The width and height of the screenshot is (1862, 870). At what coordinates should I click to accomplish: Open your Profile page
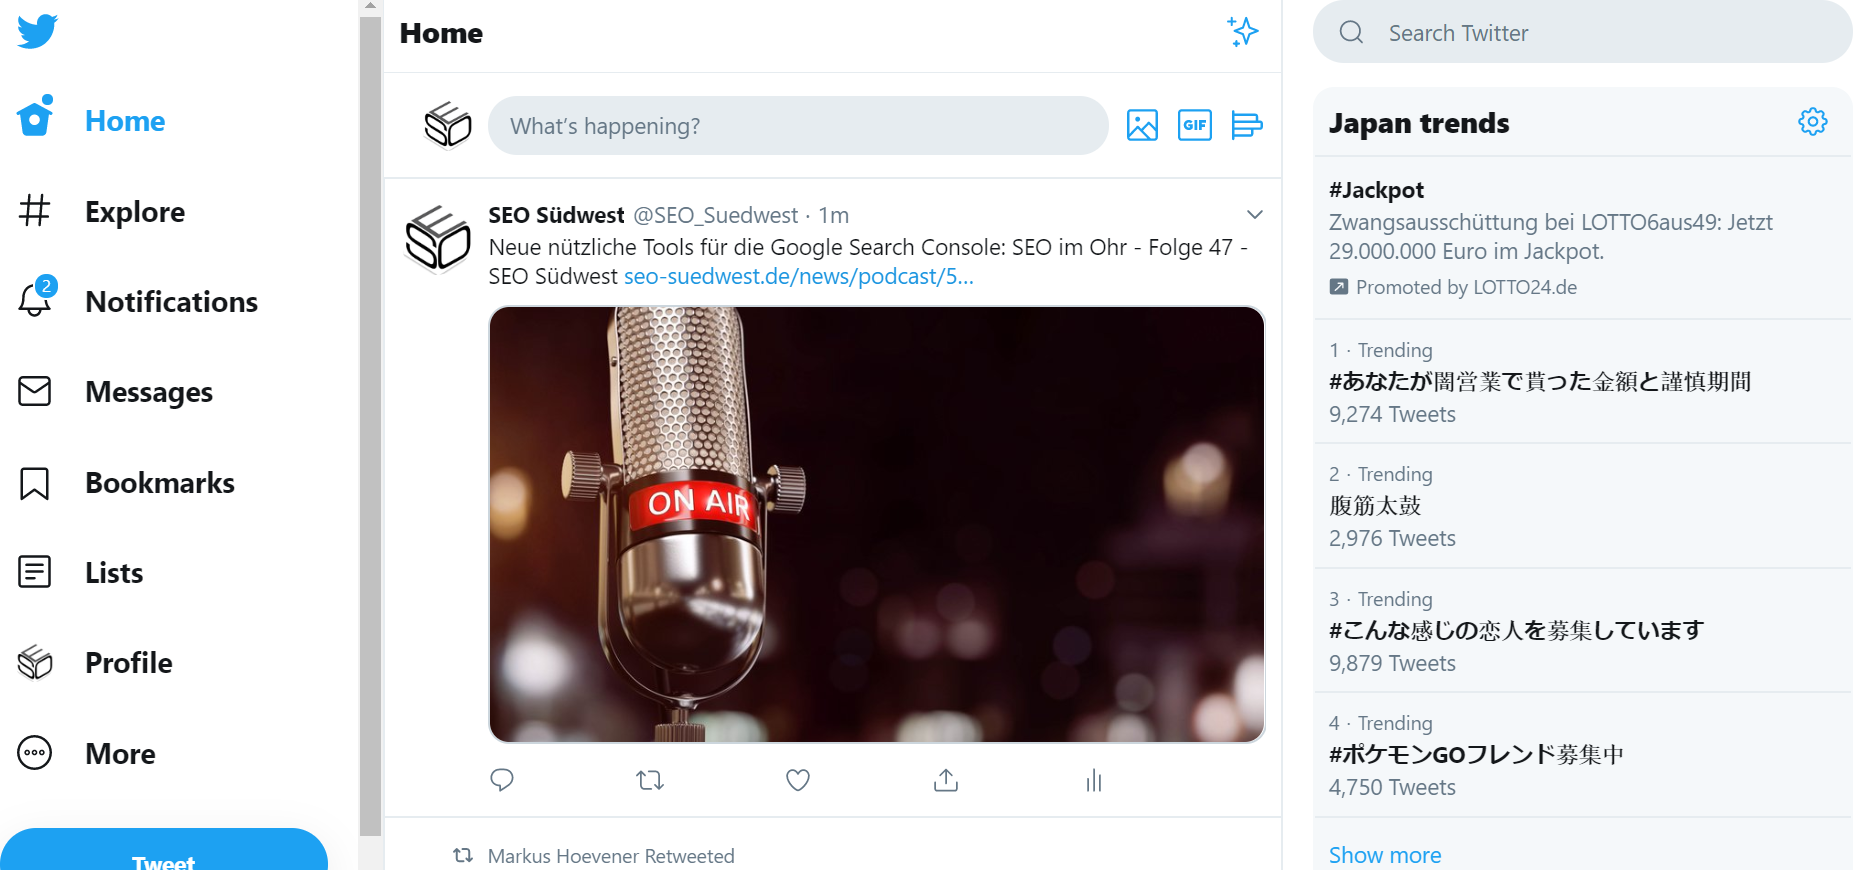point(128,662)
